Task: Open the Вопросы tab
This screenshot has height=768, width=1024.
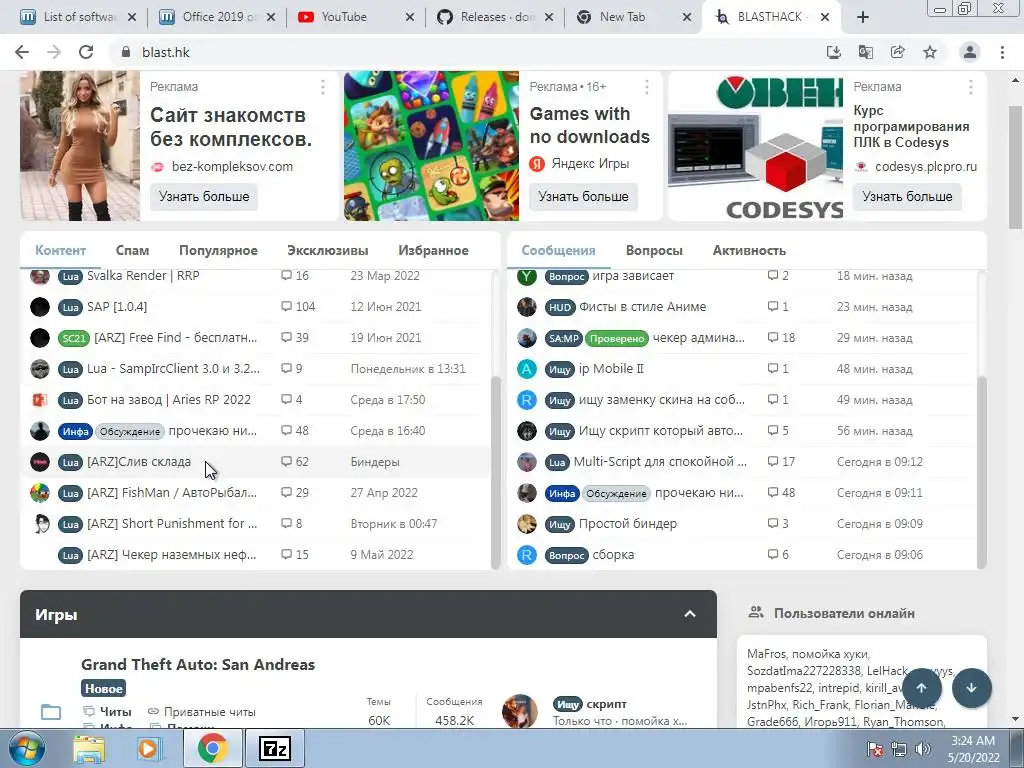Action: pyautogui.click(x=654, y=250)
